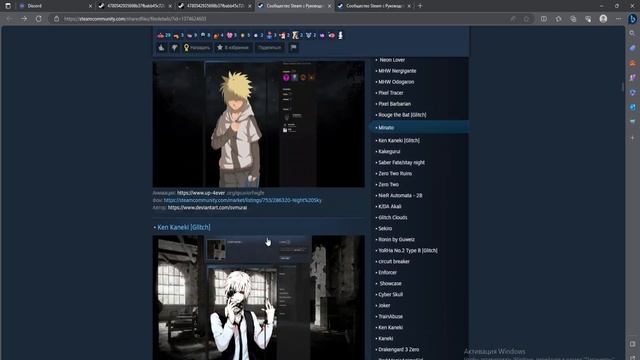Reload the page with the refresh icon
Viewport: 640px width, 360px height.
click(39, 19)
